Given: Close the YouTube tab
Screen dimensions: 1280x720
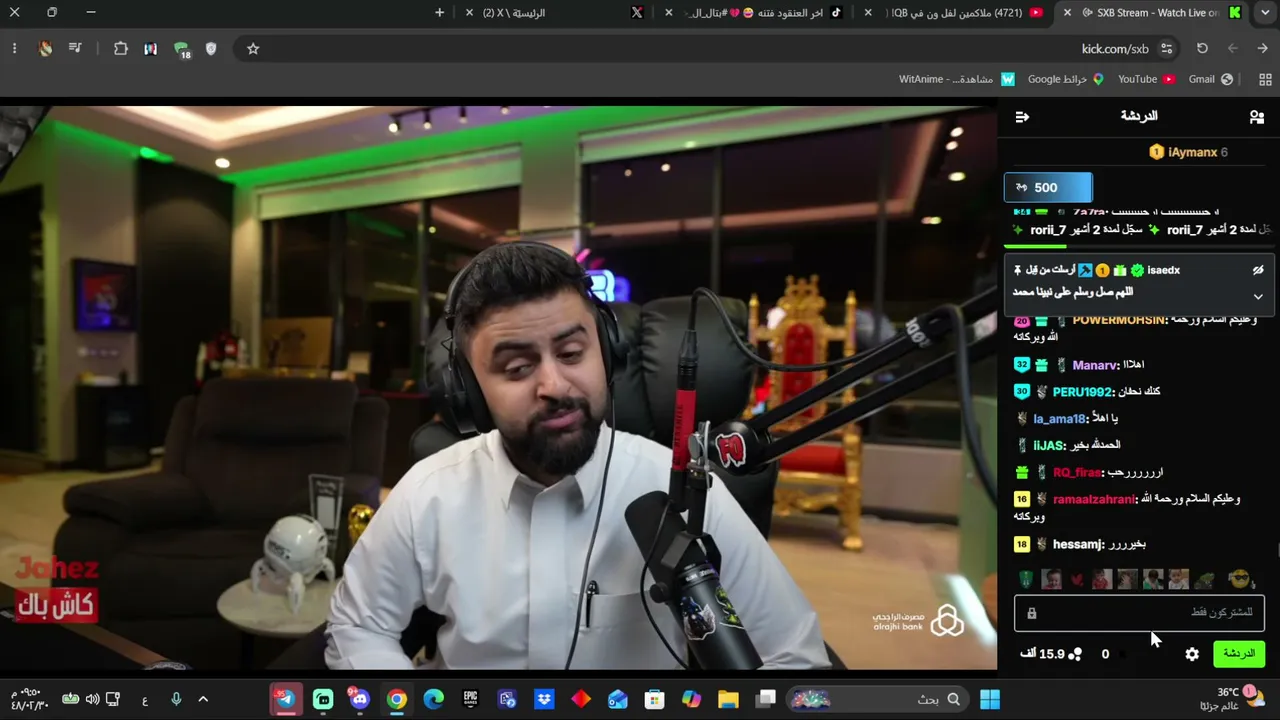Looking at the screenshot, I should click(x=868, y=13).
